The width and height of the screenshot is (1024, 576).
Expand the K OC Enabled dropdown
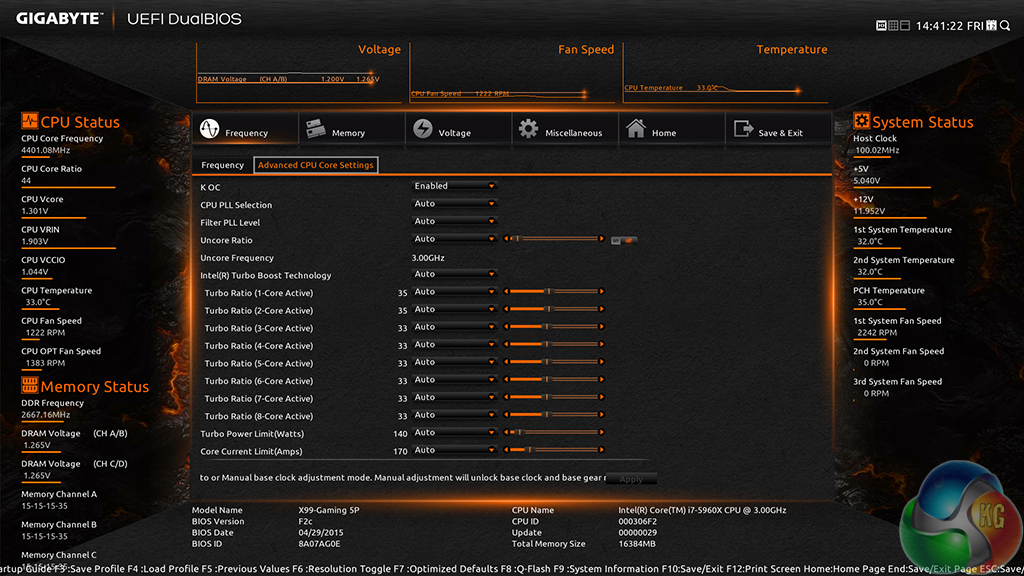click(x=455, y=186)
